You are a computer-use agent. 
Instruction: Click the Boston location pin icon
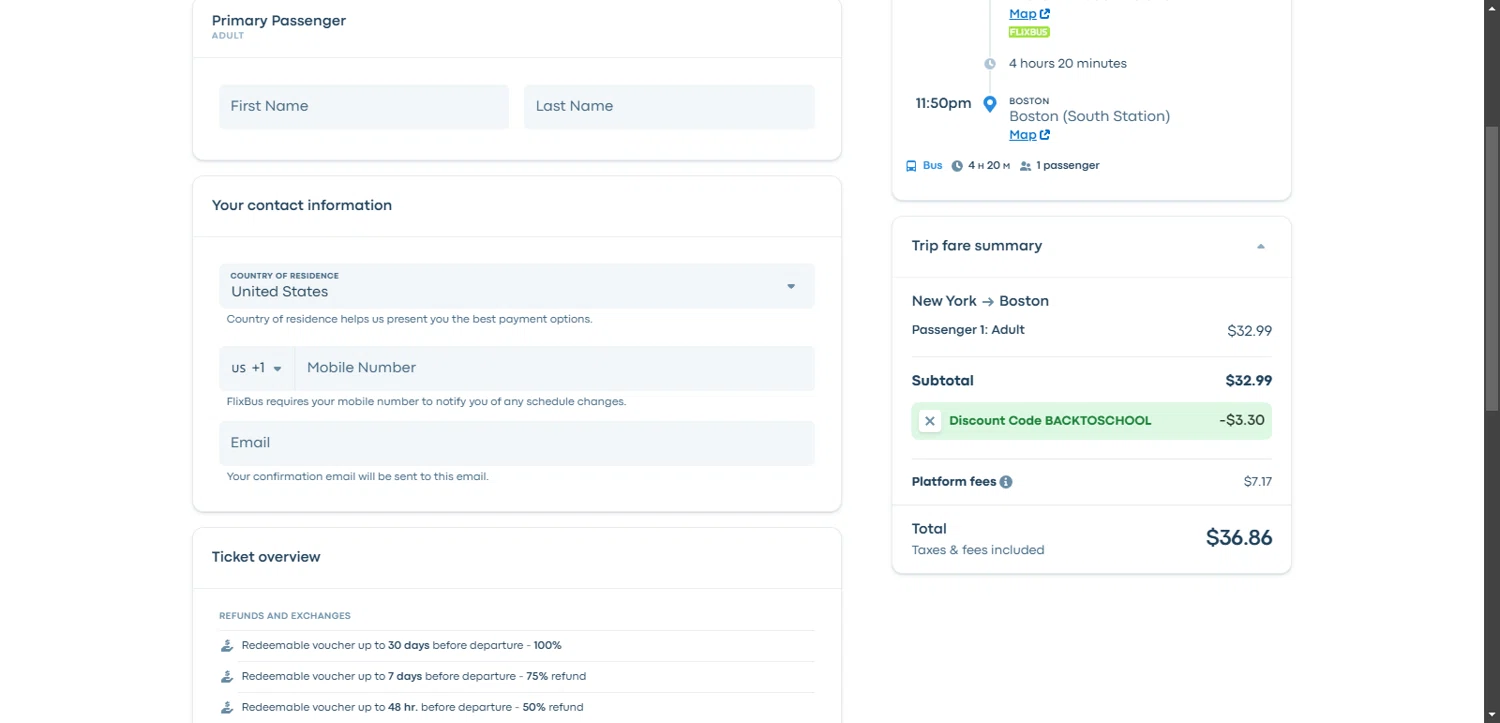click(990, 104)
